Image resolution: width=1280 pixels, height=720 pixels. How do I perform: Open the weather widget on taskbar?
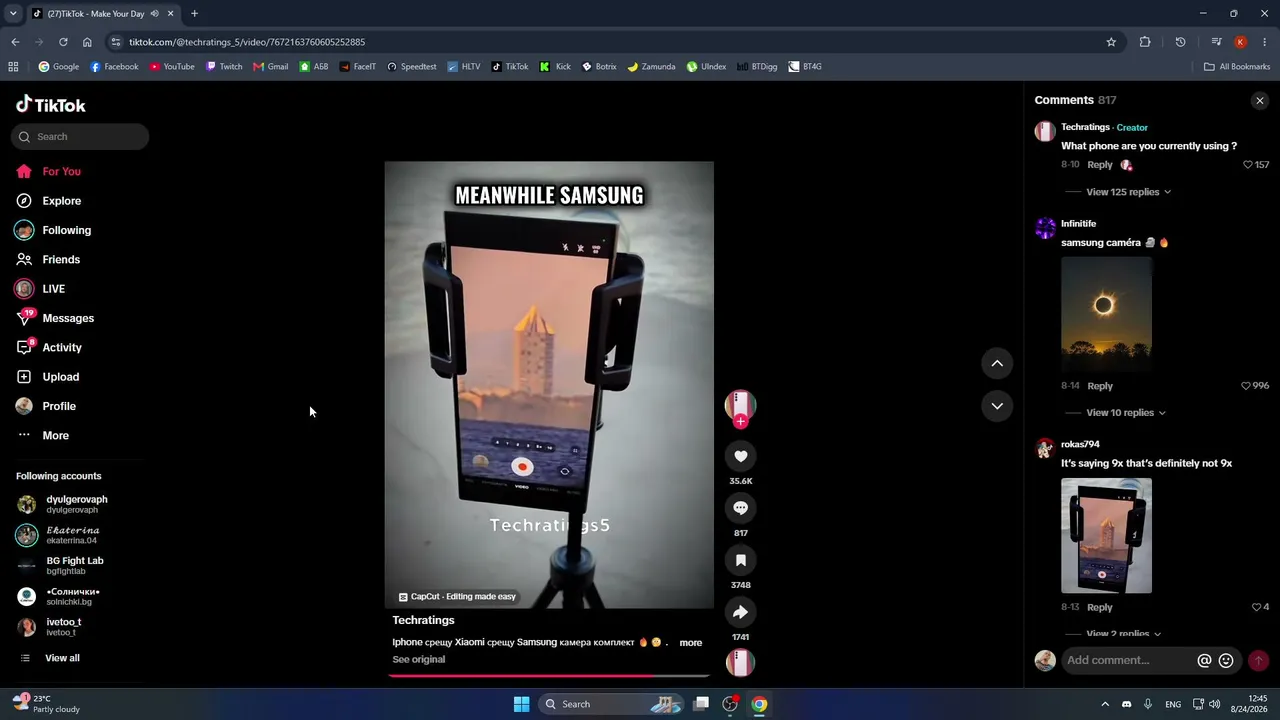(48, 704)
